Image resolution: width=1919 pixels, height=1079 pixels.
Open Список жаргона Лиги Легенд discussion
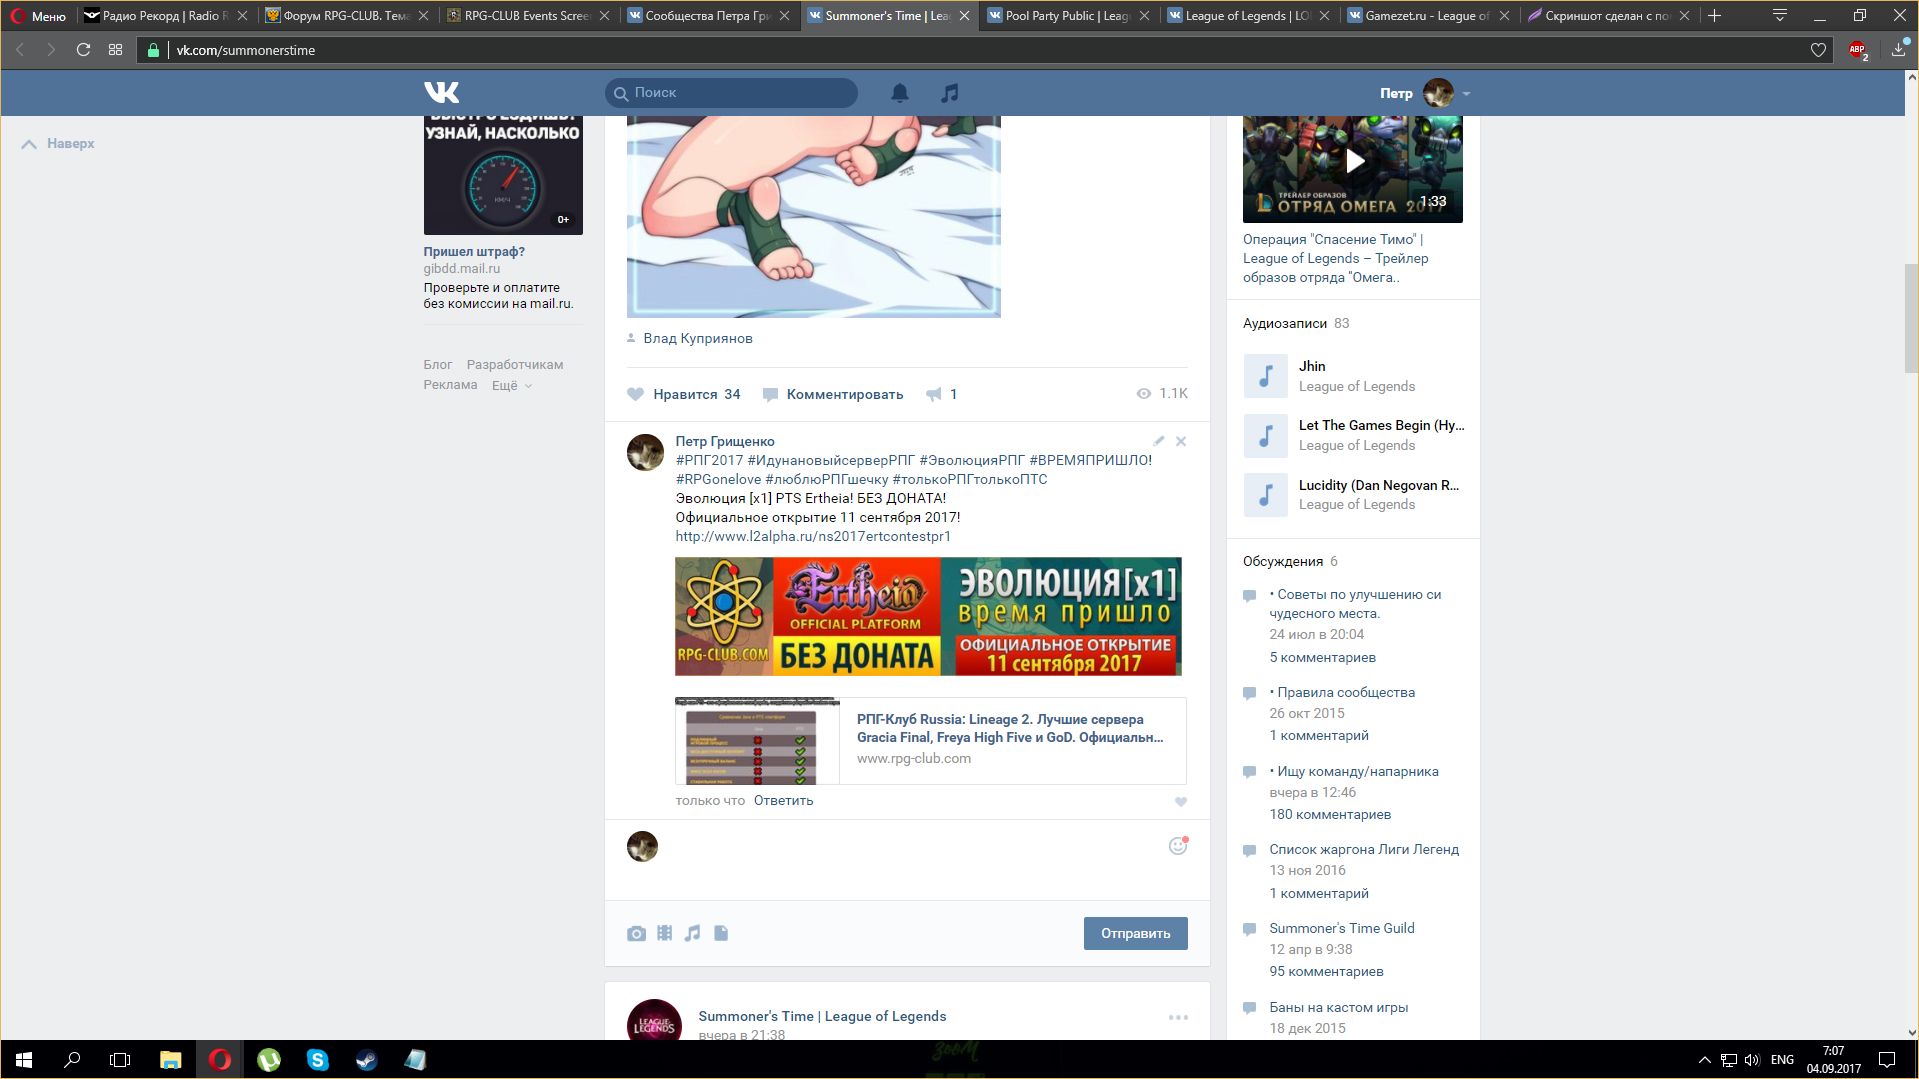click(x=1364, y=849)
